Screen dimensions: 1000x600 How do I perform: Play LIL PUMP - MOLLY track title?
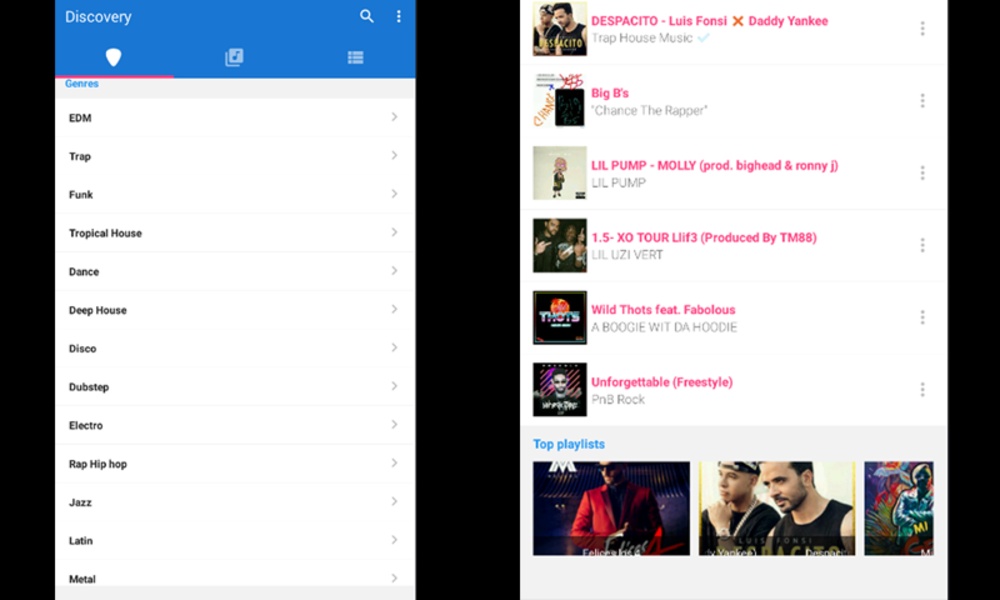click(714, 166)
